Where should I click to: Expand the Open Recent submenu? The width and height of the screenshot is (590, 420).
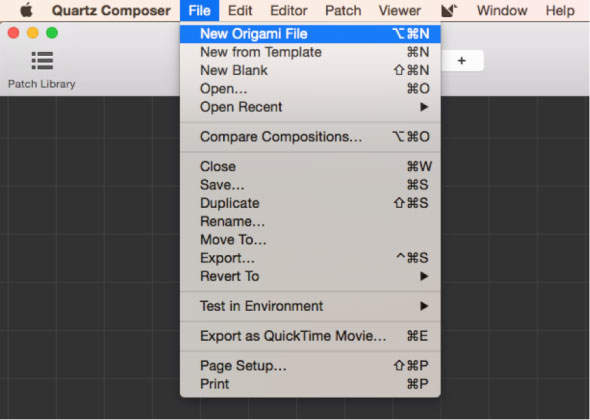pyautogui.click(x=310, y=107)
